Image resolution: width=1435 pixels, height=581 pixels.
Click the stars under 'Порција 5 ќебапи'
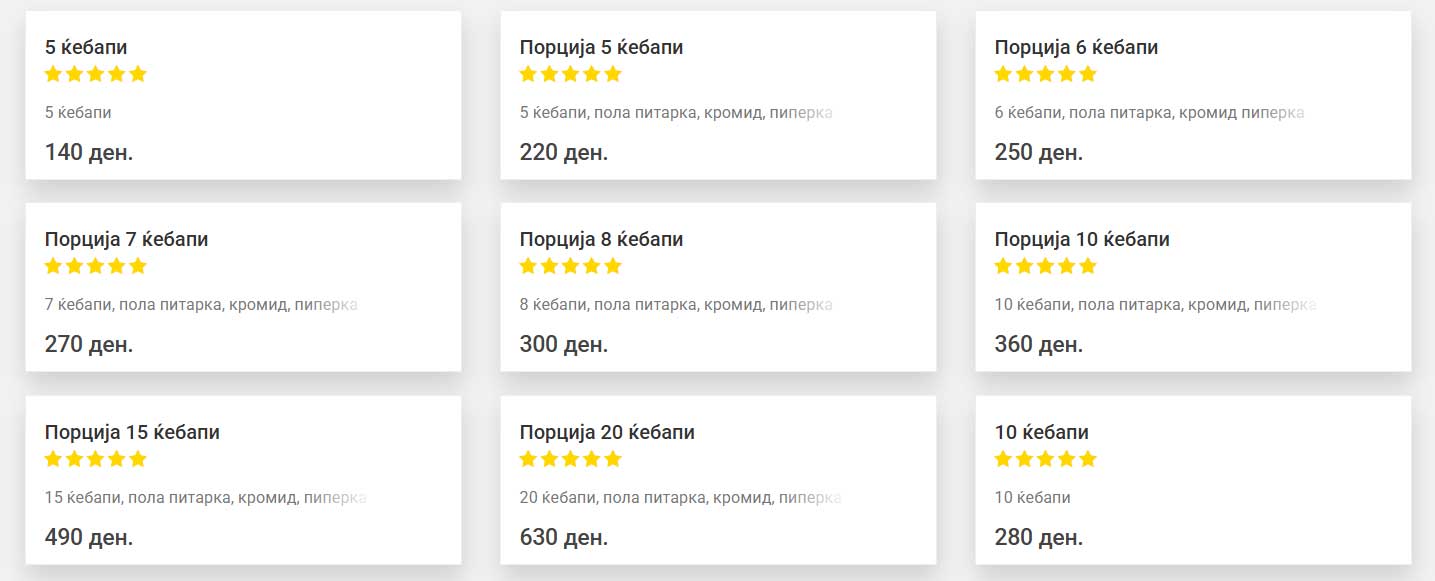pos(571,74)
